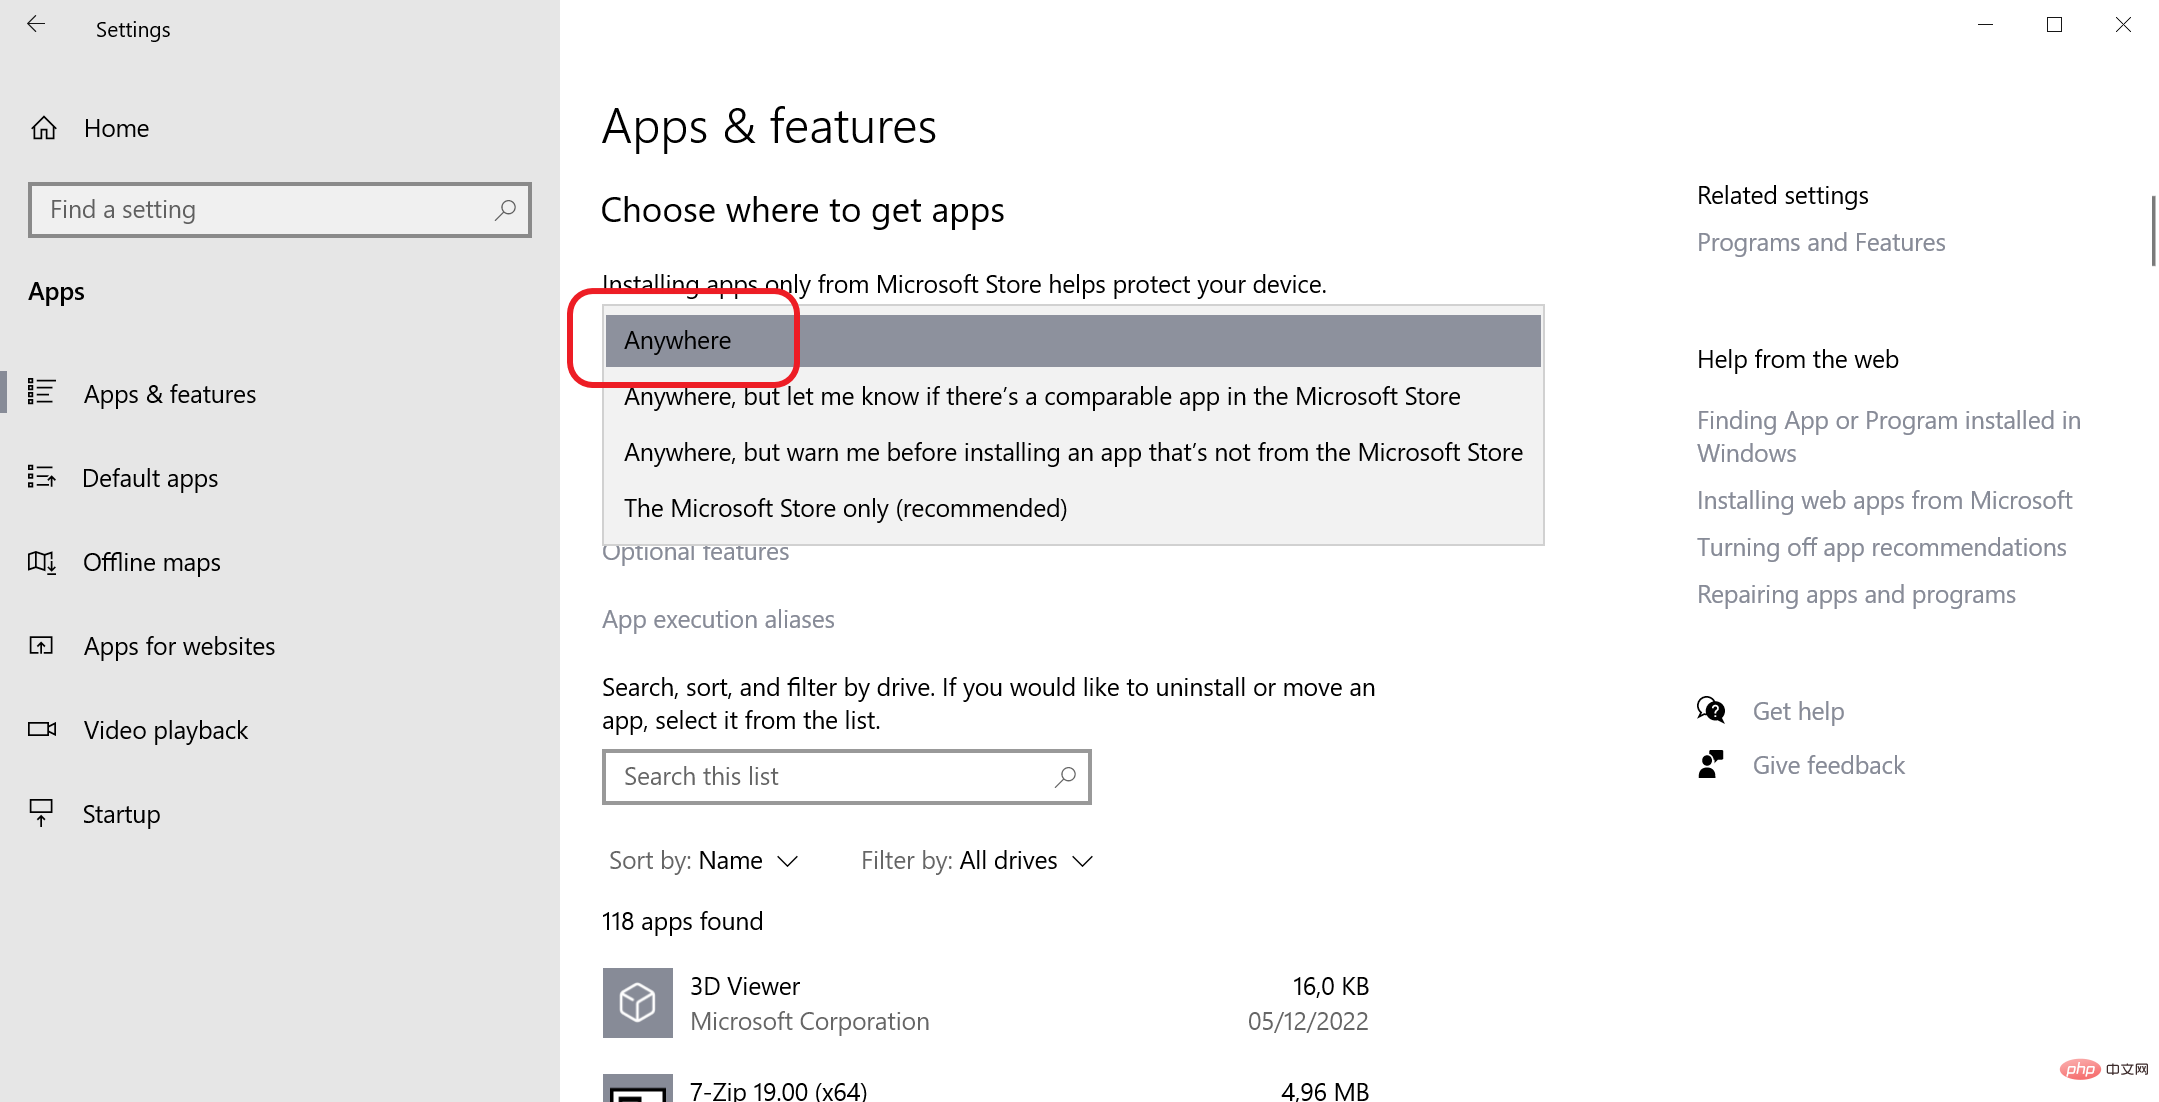Screen dimensions: 2159x1102
Task: Click the Default apps sidebar icon
Action: tap(42, 477)
